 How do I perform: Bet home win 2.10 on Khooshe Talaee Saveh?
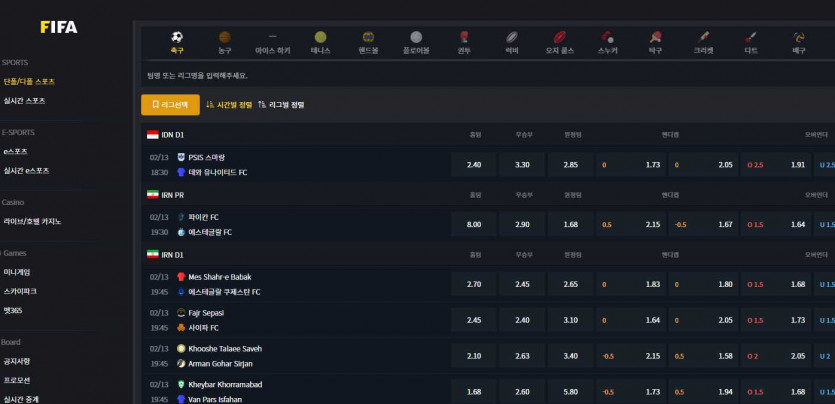[473, 356]
